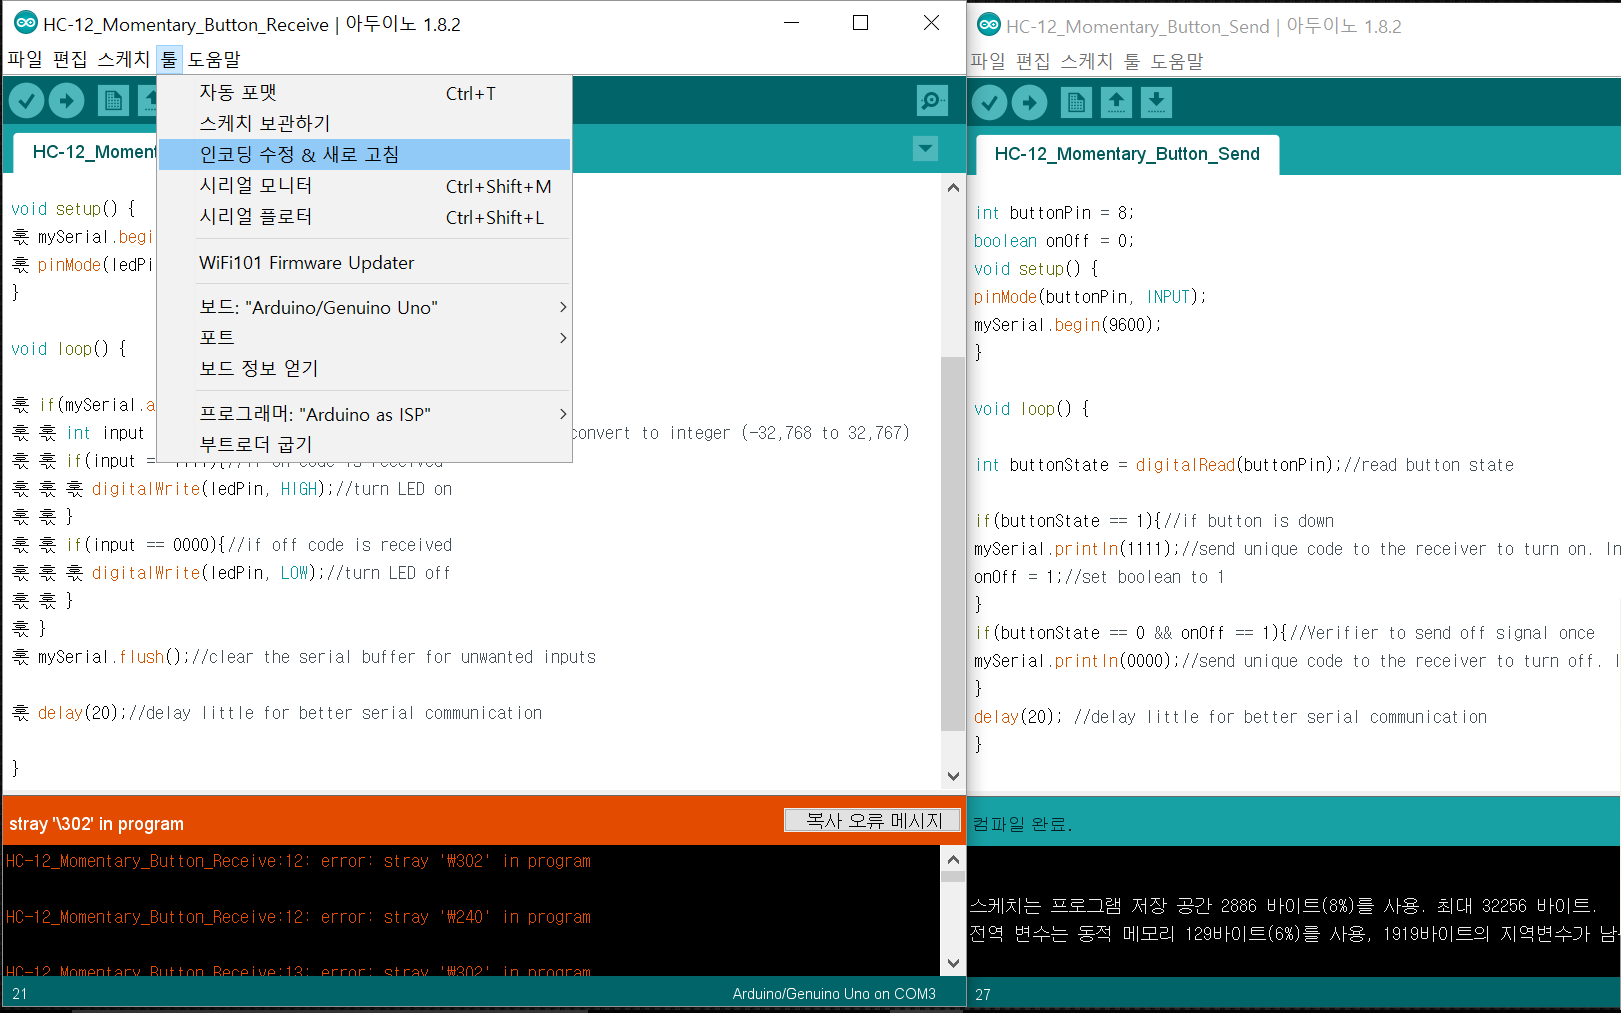
Task: Click 'mySerial.println(1111)' code line
Action: tap(1077, 549)
